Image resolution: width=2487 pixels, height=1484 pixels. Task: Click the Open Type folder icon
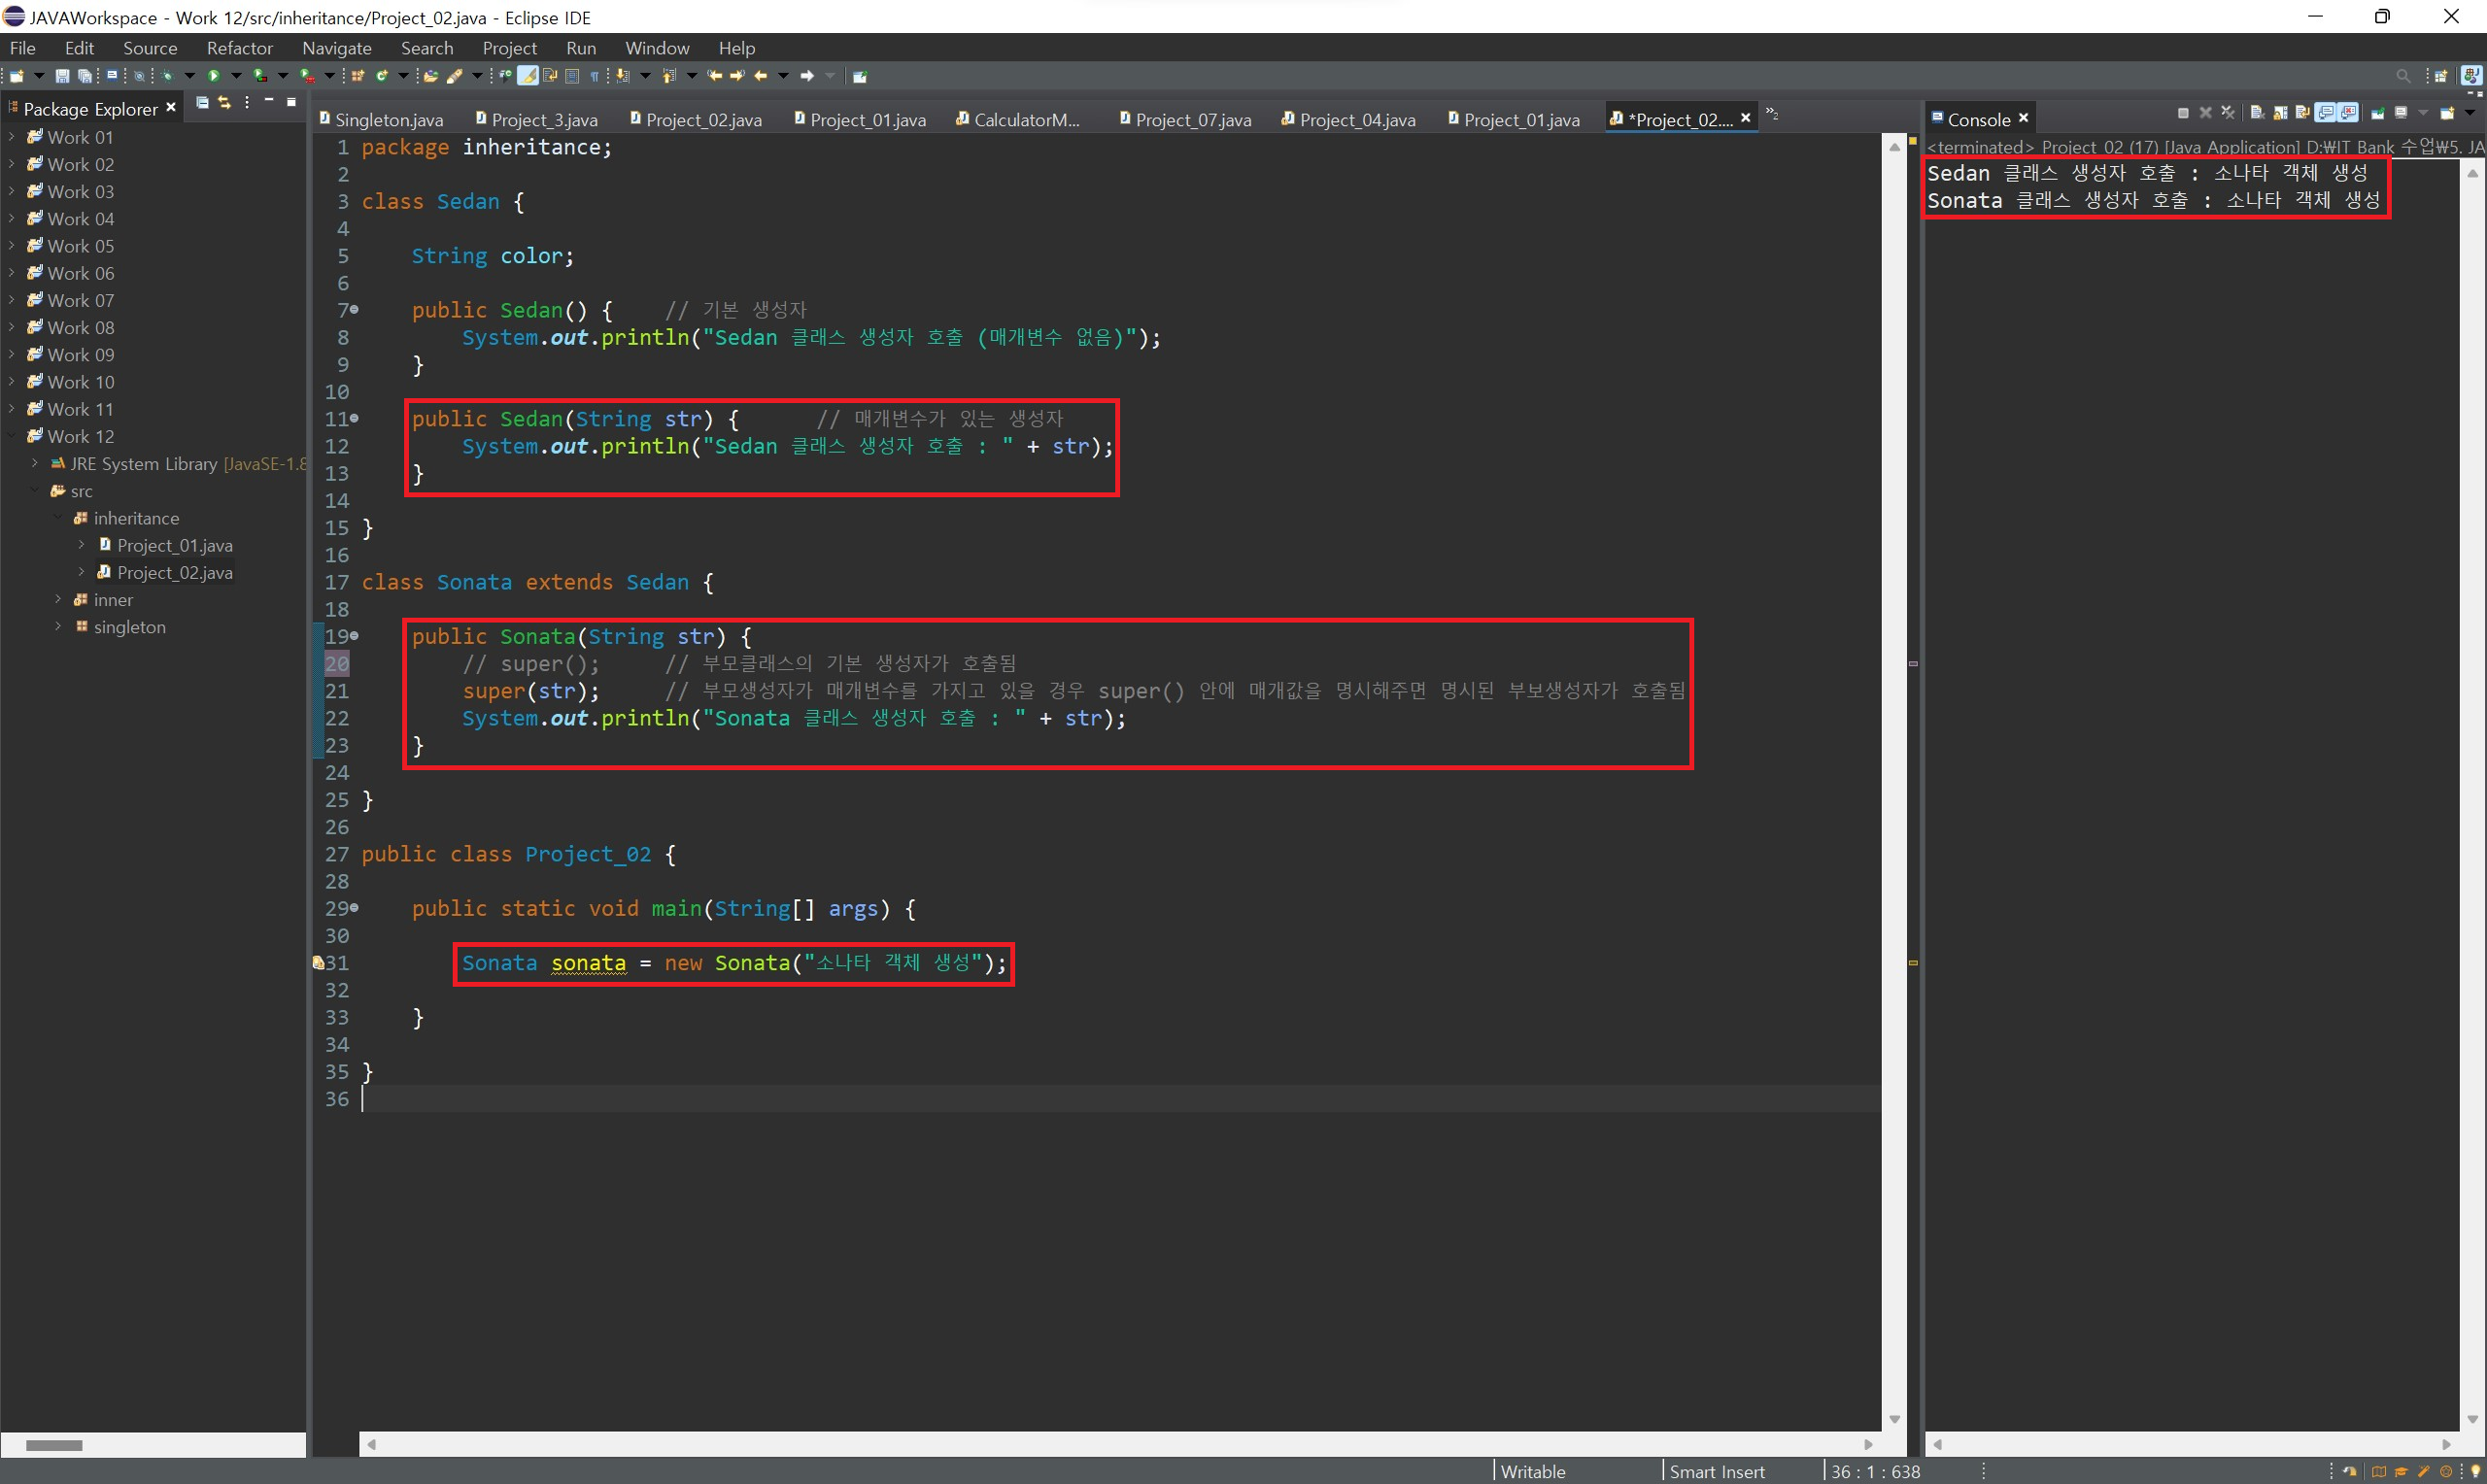(430, 76)
